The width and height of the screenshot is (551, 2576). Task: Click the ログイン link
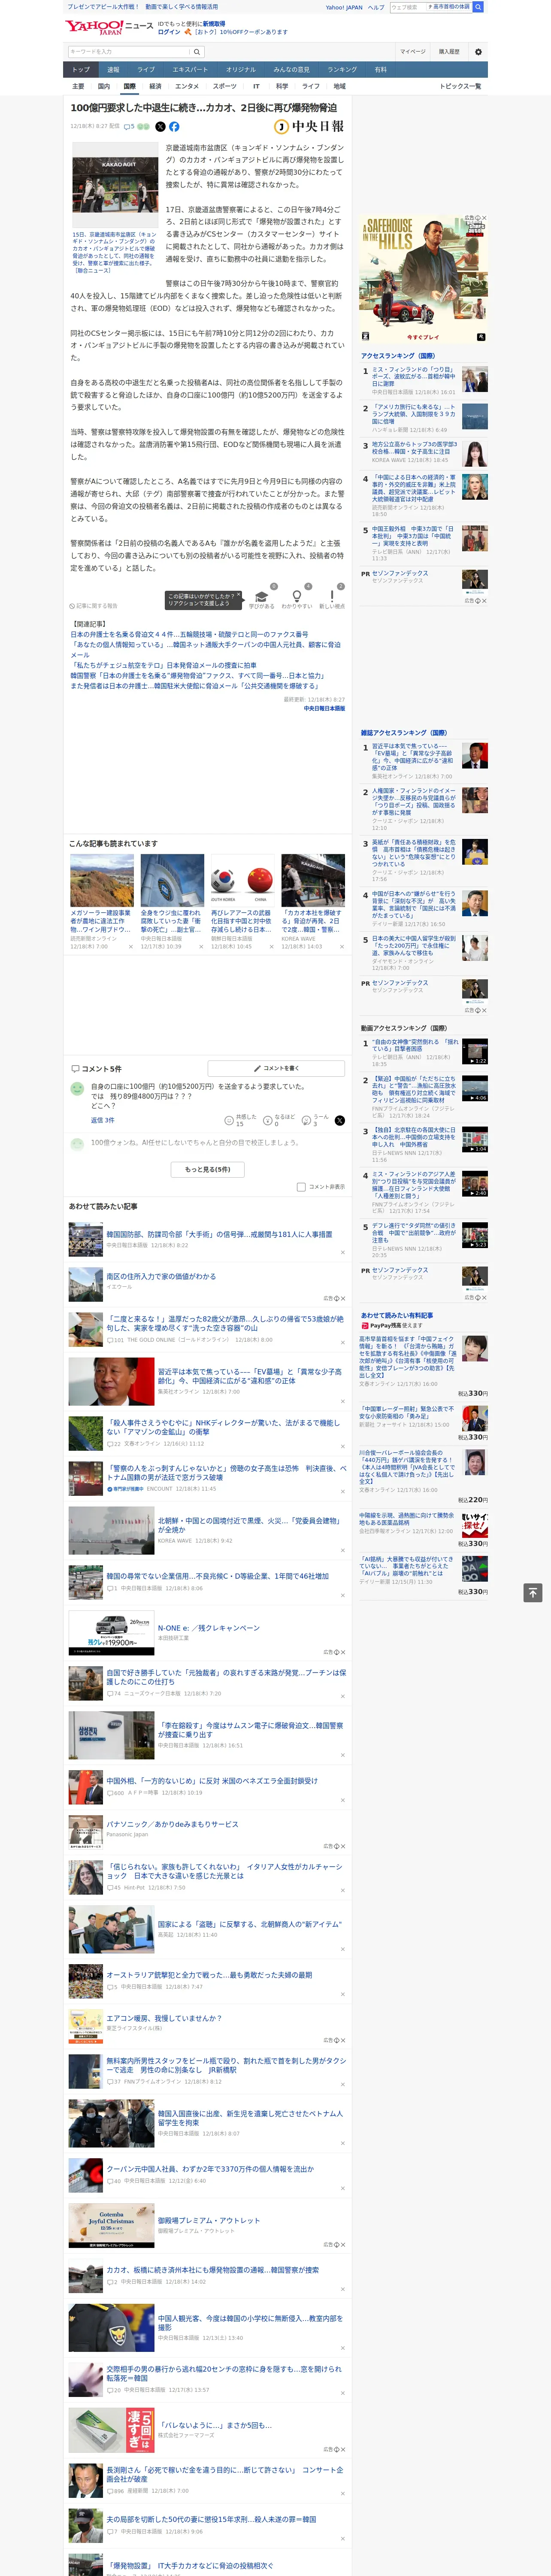[169, 32]
